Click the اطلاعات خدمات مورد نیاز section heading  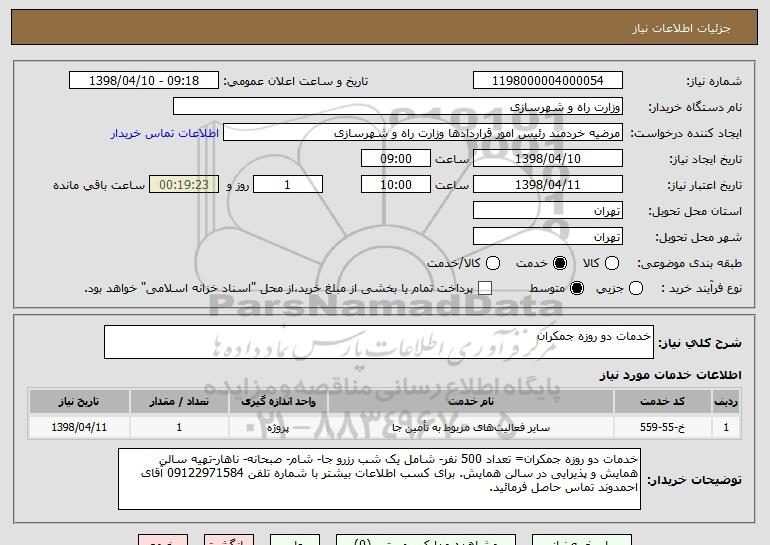pyautogui.click(x=670, y=375)
